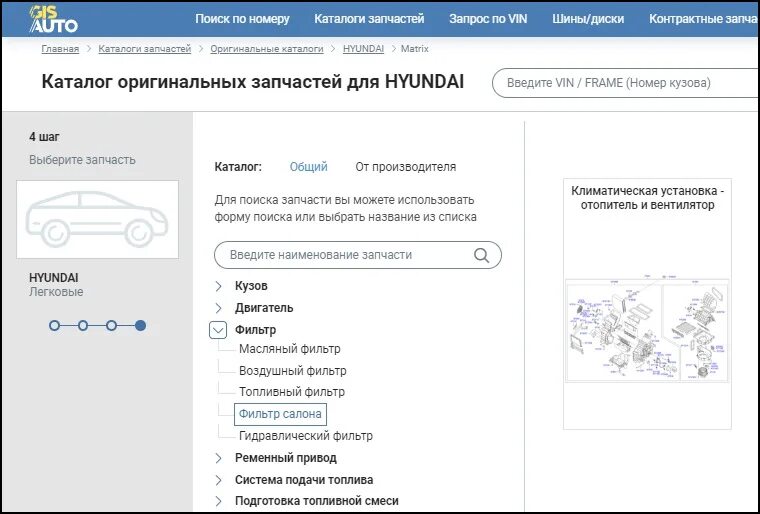Click the filled fourth step circle

coord(141,326)
